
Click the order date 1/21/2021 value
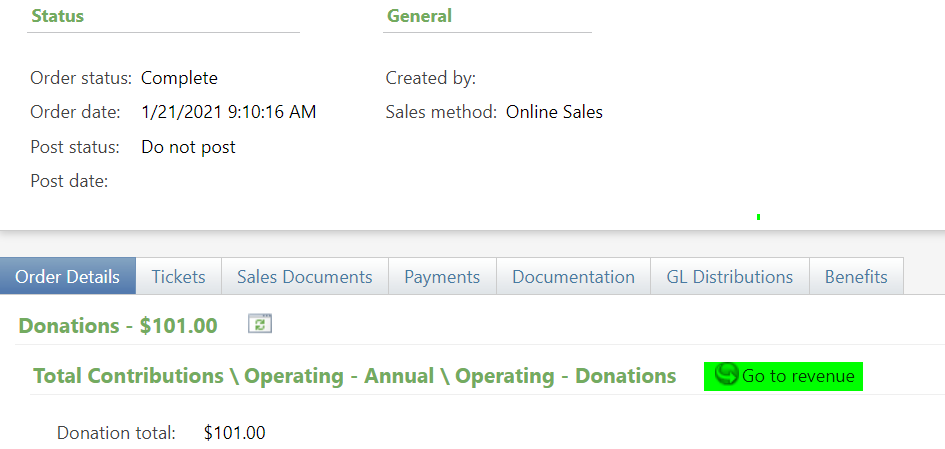pos(228,112)
